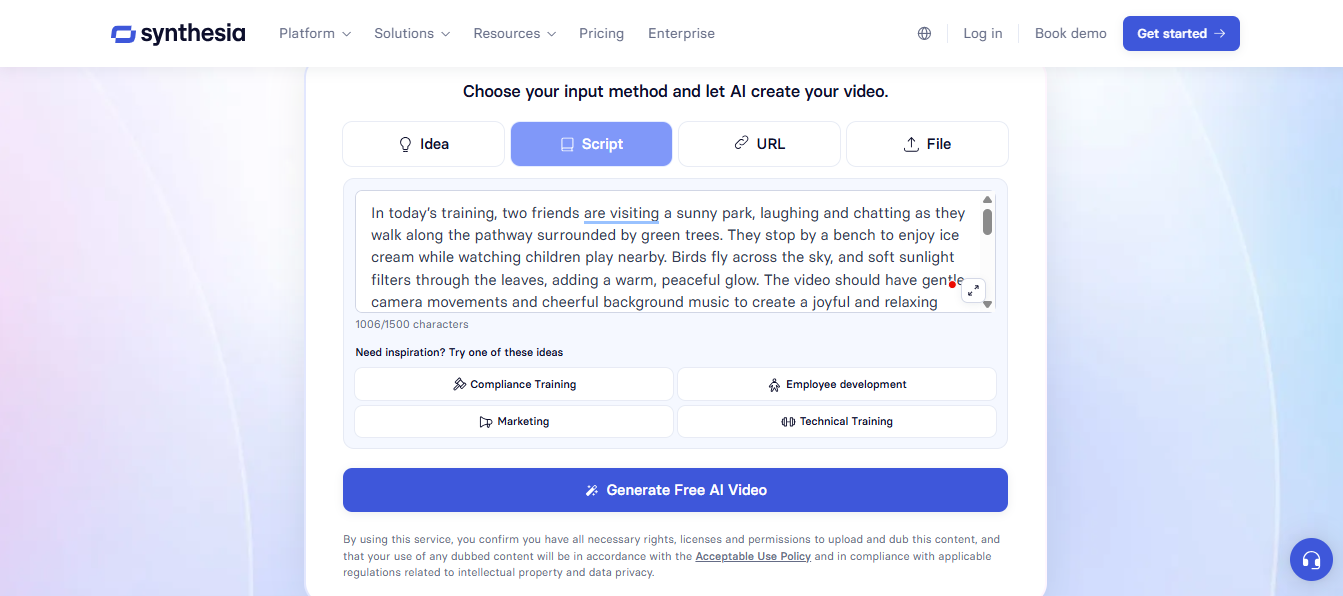The height and width of the screenshot is (596, 1343).
Task: Click the Synthesia logo
Action: [178, 33]
